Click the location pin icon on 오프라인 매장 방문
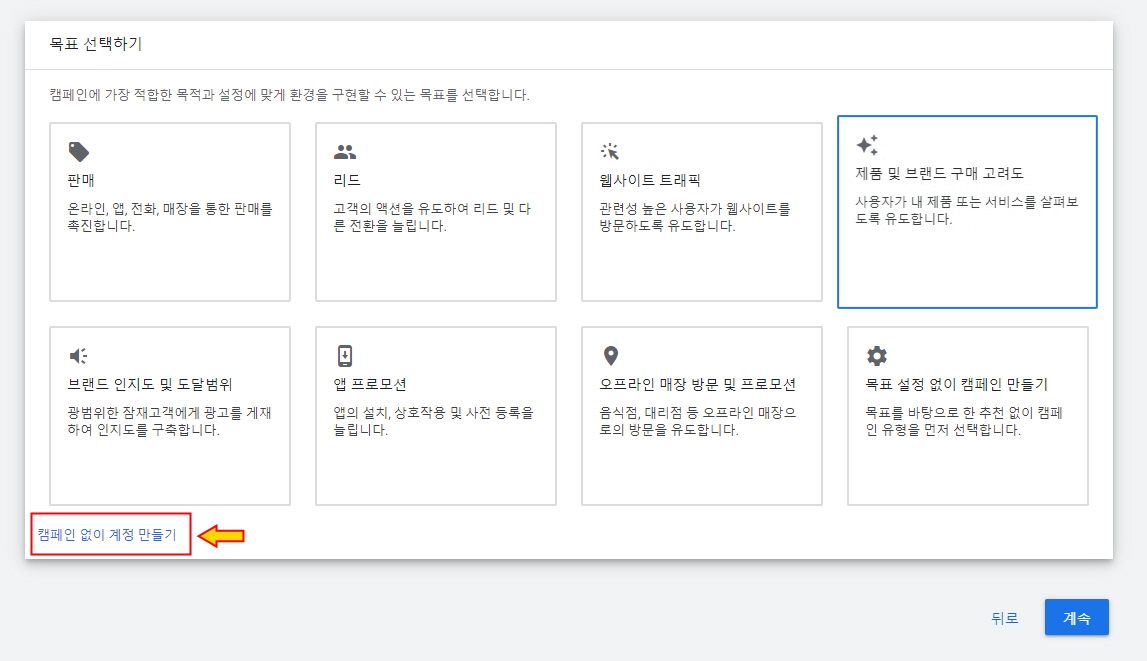Screen dimensions: 1147x661 (611, 355)
